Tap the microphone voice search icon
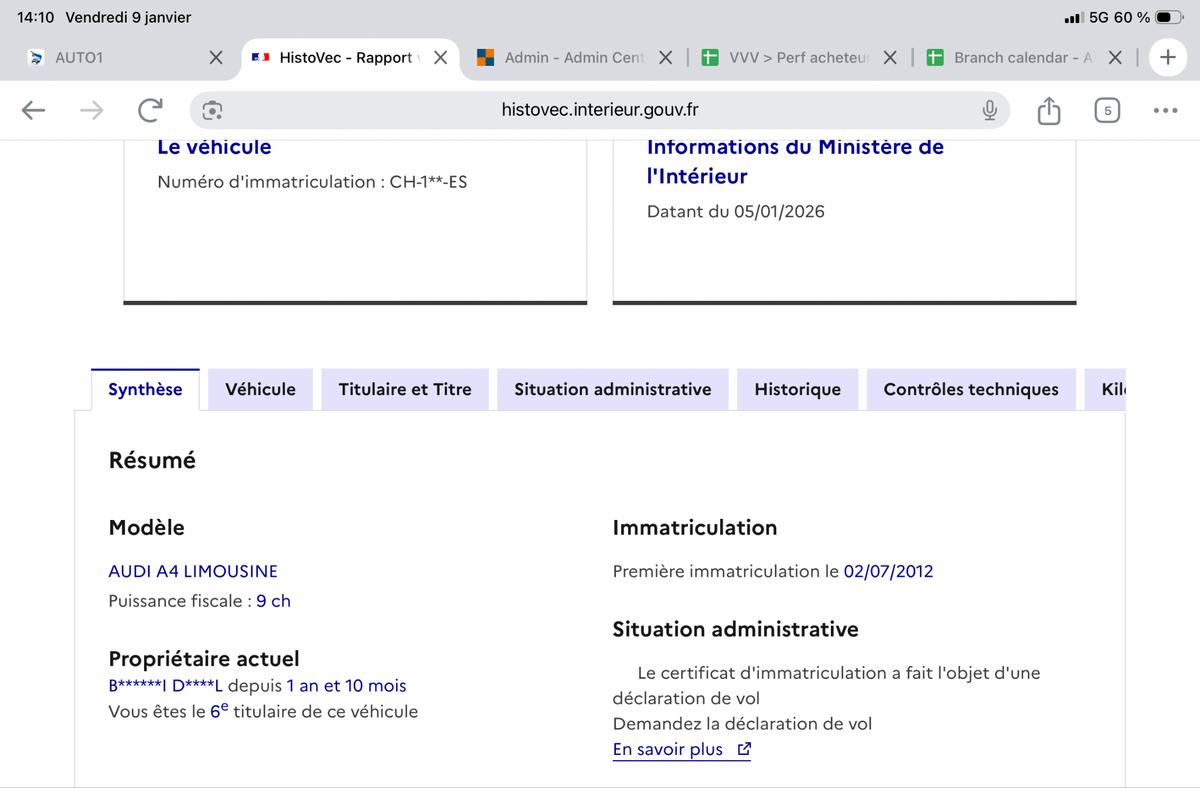This screenshot has width=1200, height=788. [989, 110]
